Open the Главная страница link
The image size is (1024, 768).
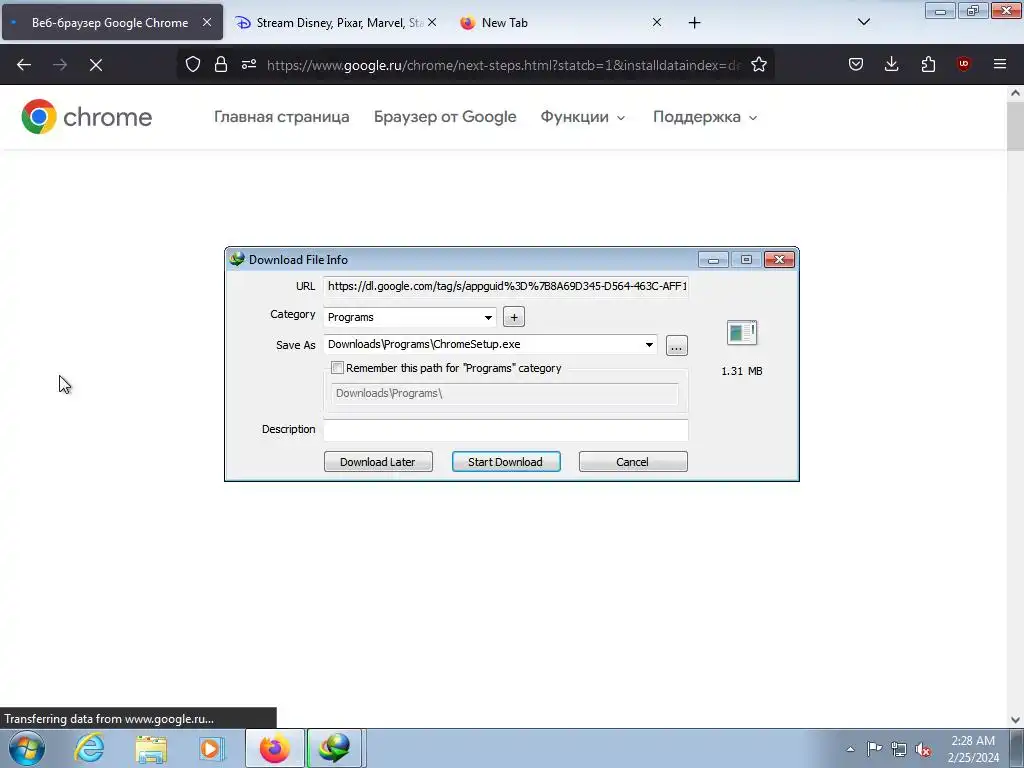click(x=281, y=117)
